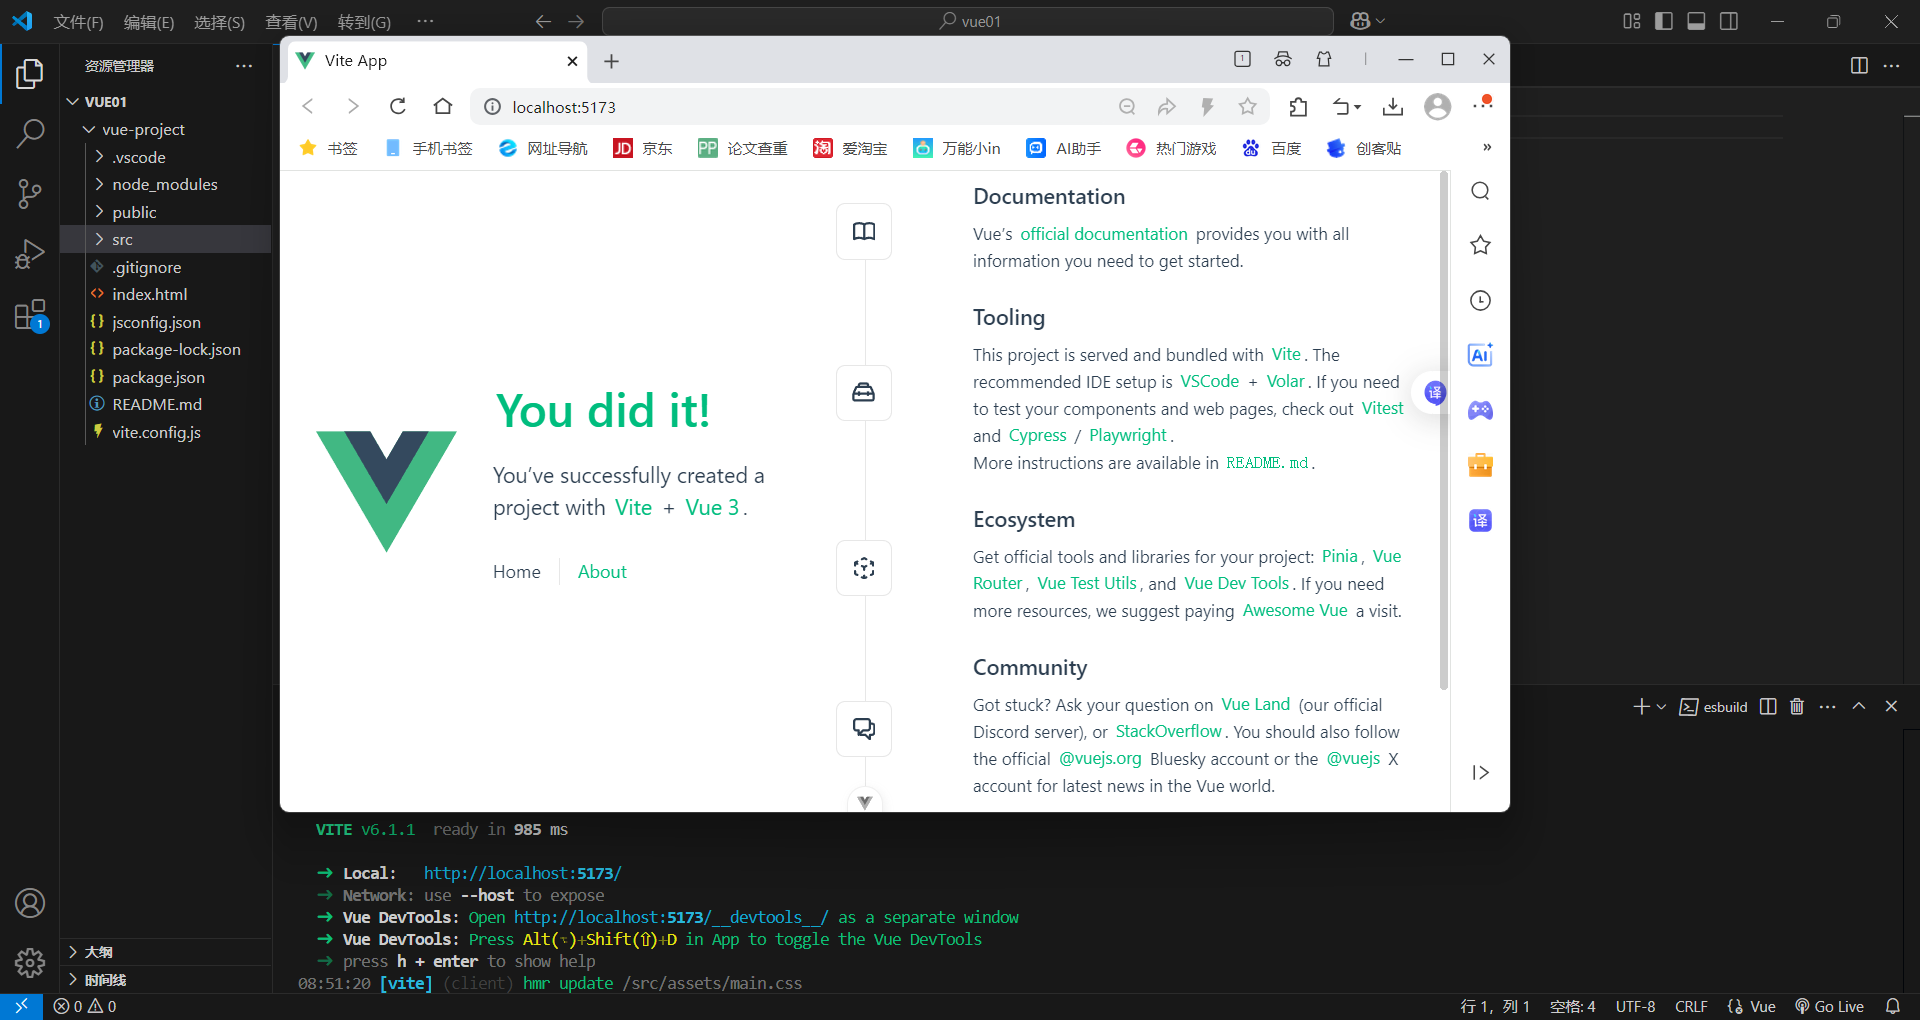
Task: Click Go Live in the status bar
Action: [1829, 1006]
